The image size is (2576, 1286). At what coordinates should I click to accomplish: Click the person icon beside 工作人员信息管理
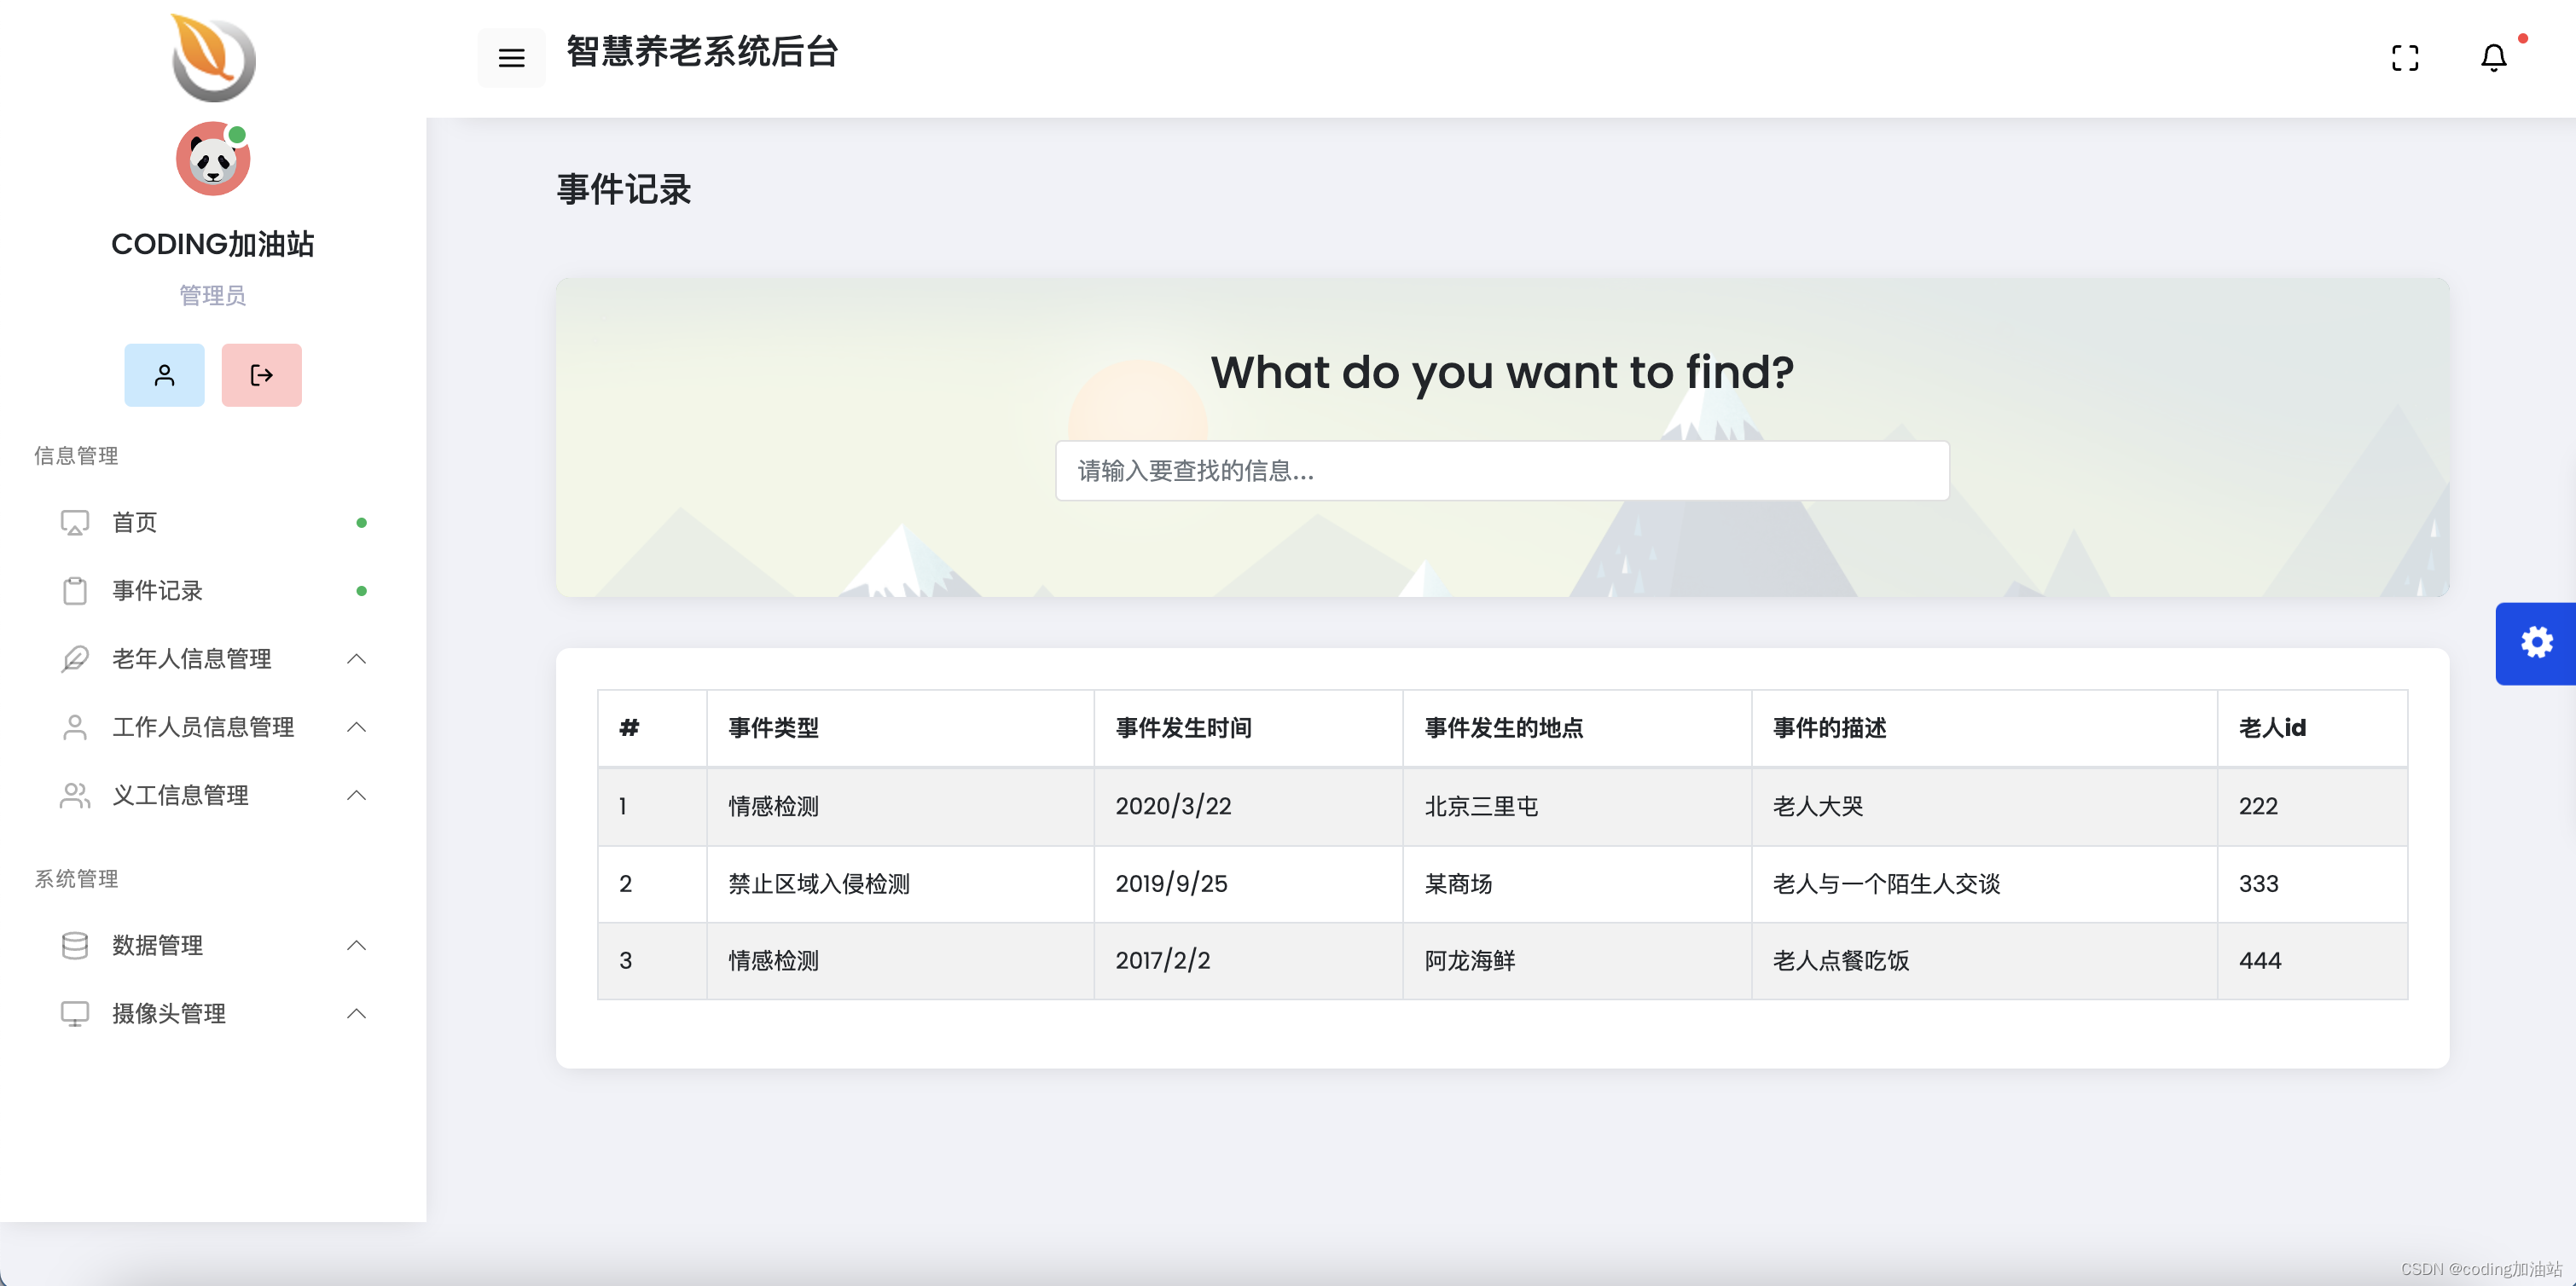[75, 727]
